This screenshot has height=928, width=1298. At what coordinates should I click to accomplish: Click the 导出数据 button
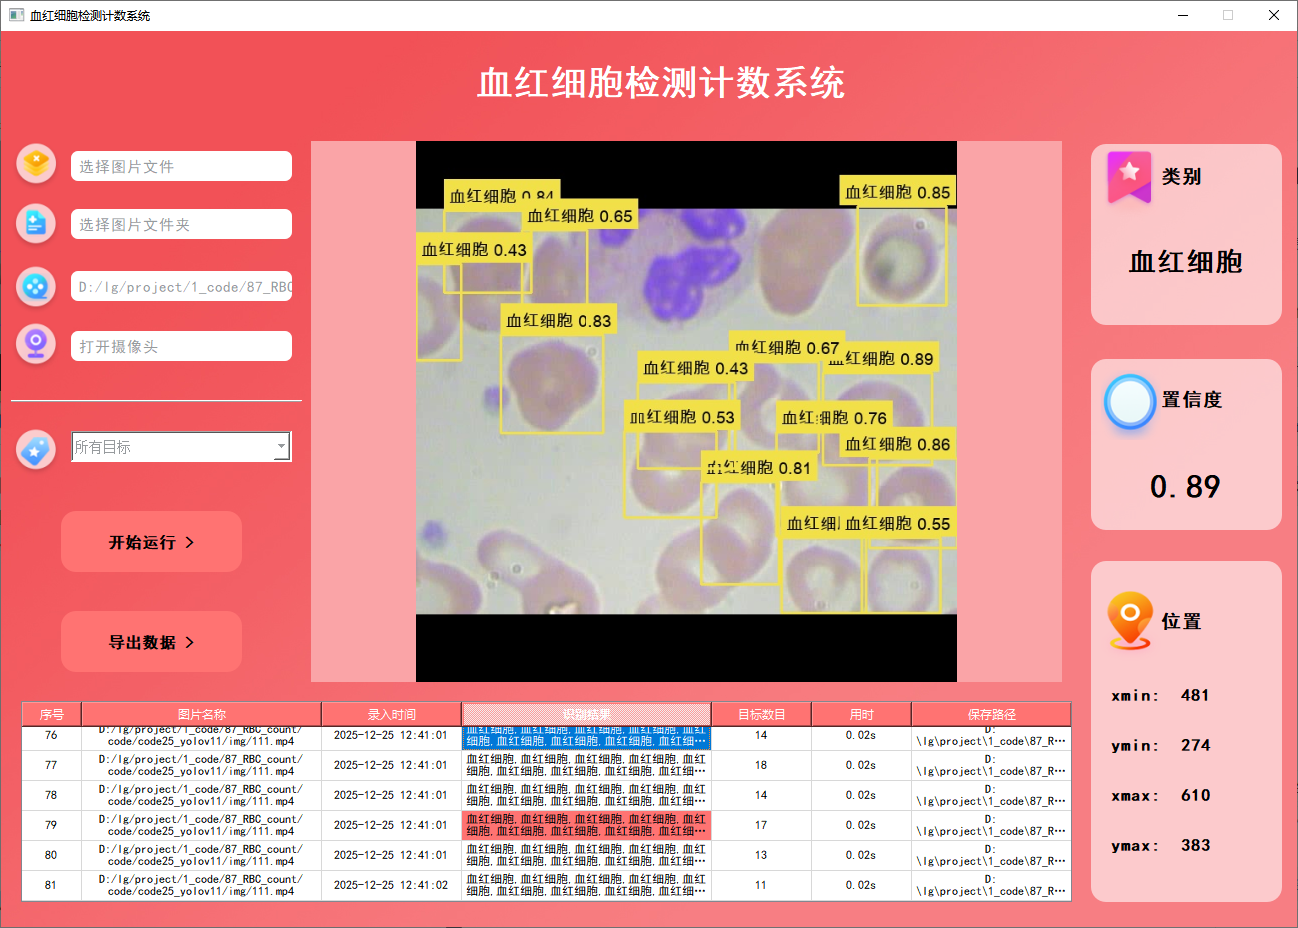coord(151,642)
